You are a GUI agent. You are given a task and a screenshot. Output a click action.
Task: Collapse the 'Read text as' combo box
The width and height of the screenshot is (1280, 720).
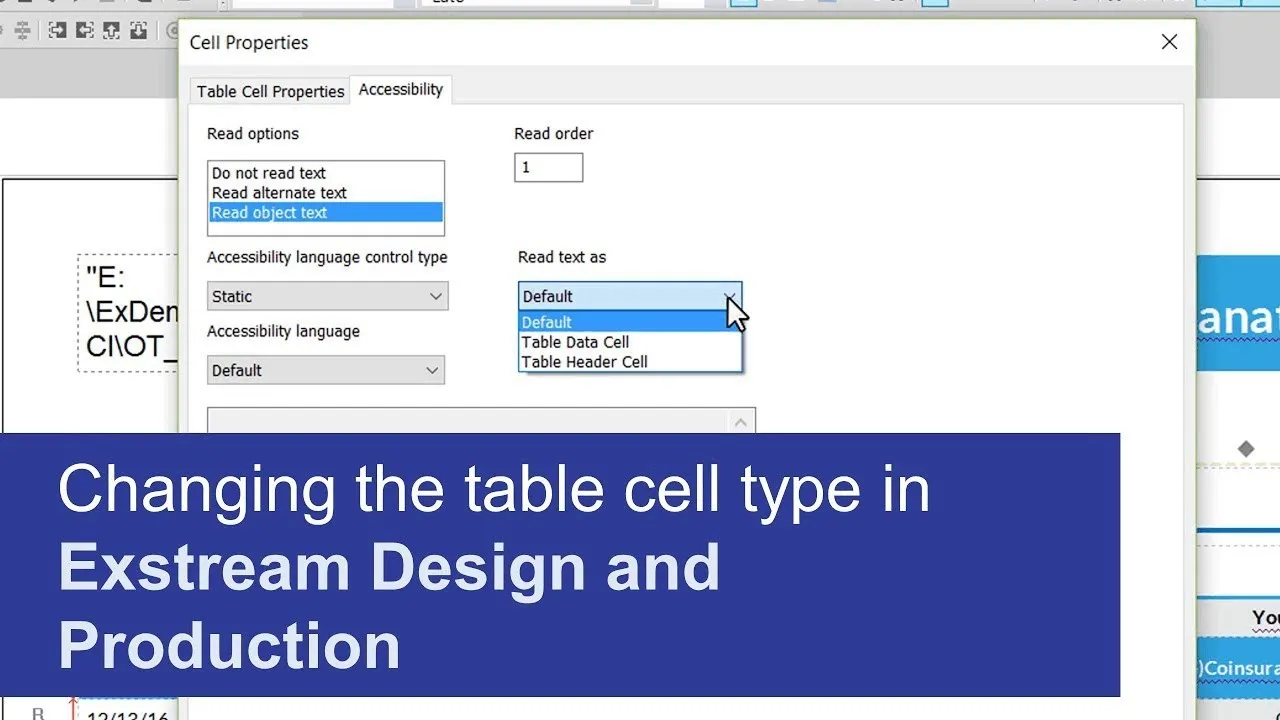coord(630,296)
